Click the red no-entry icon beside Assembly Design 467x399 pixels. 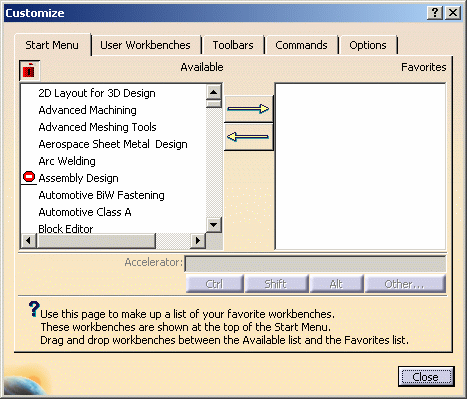tap(29, 177)
